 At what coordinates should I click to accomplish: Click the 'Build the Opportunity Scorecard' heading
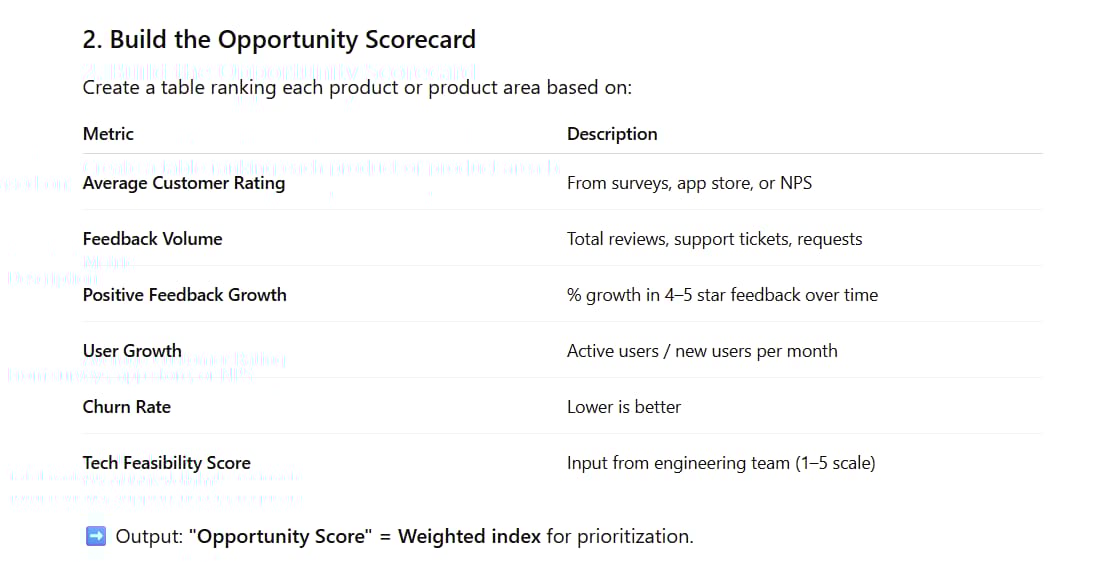click(x=279, y=40)
